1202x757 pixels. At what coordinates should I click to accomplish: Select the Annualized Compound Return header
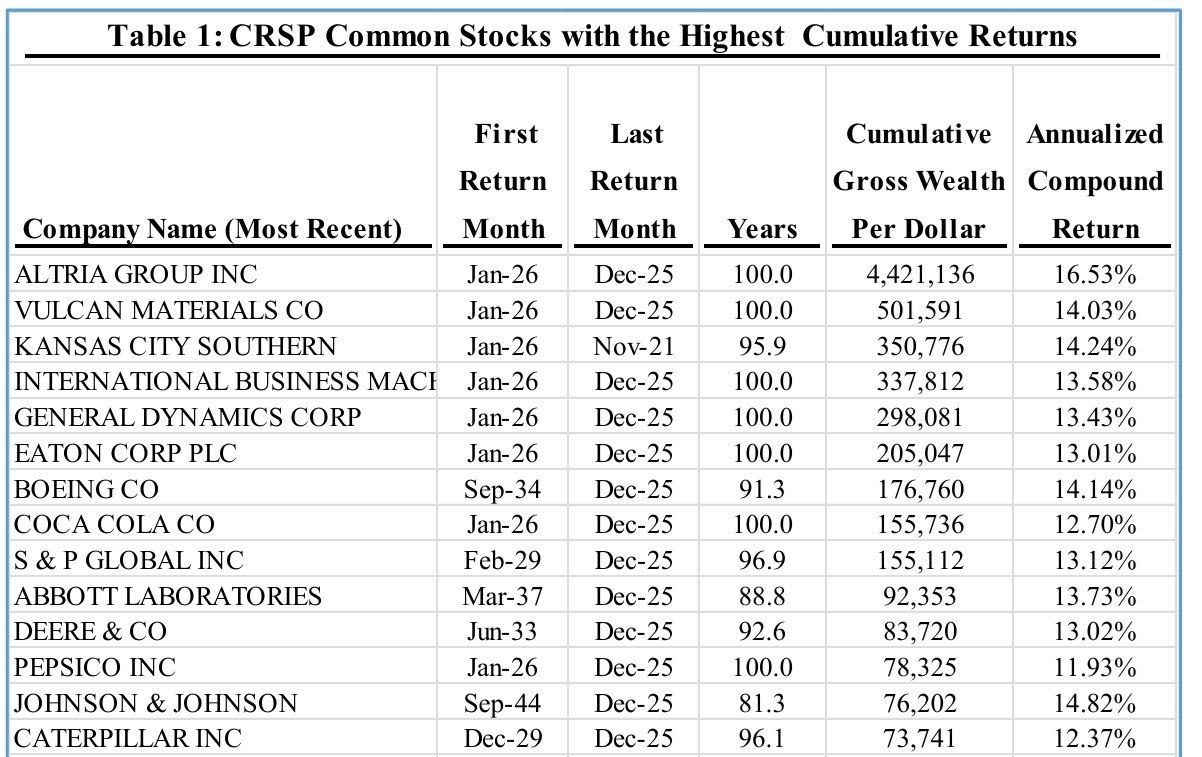point(1095,181)
